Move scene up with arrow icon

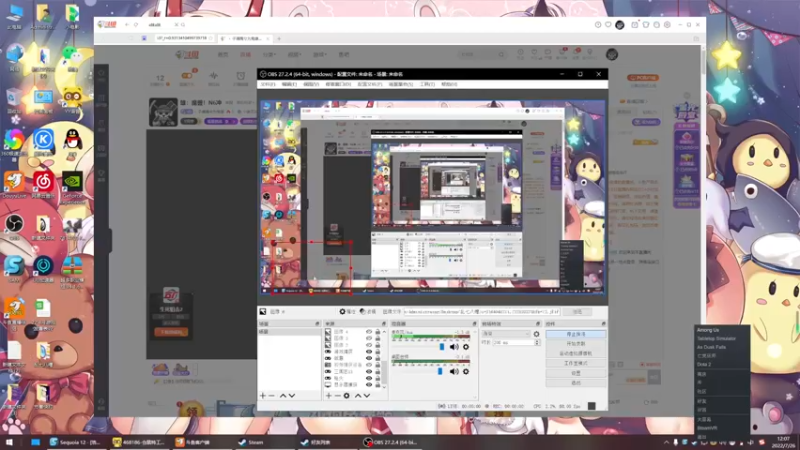click(x=283, y=395)
